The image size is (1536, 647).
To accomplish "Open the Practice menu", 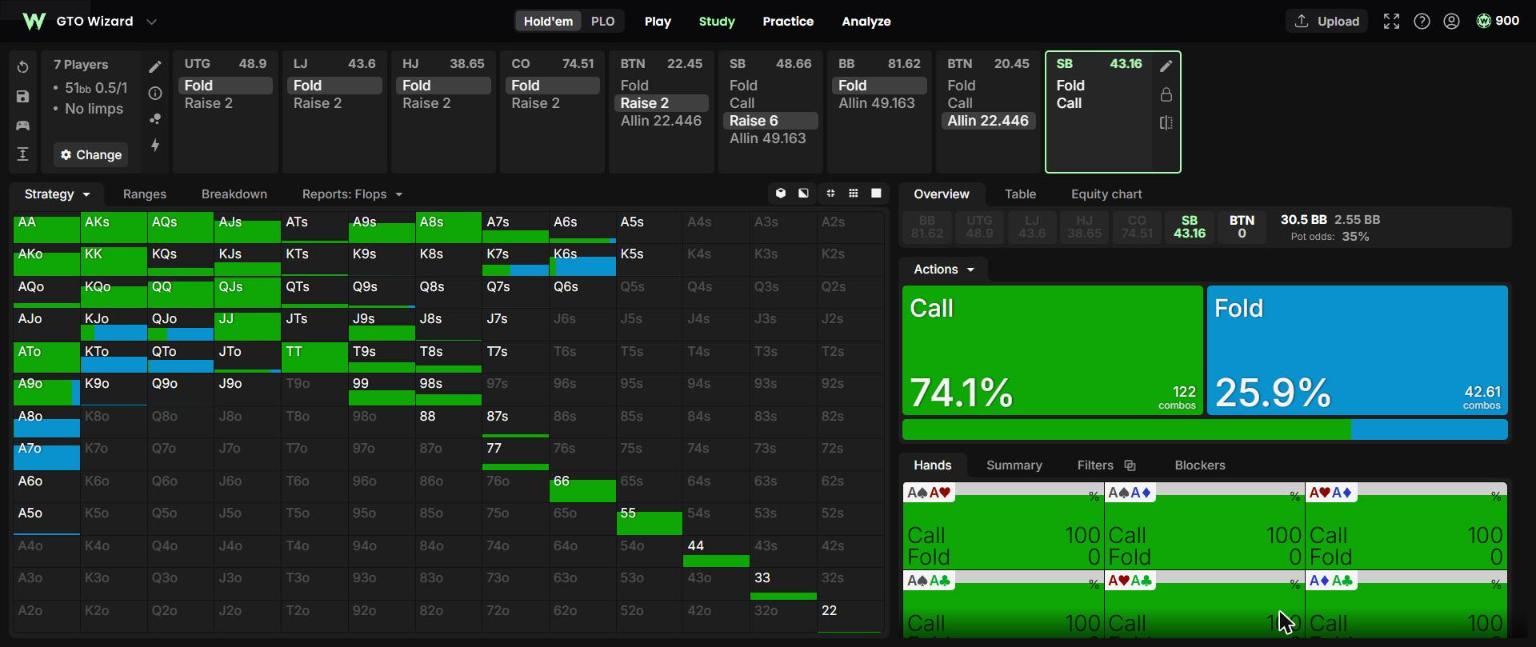I will pos(788,21).
